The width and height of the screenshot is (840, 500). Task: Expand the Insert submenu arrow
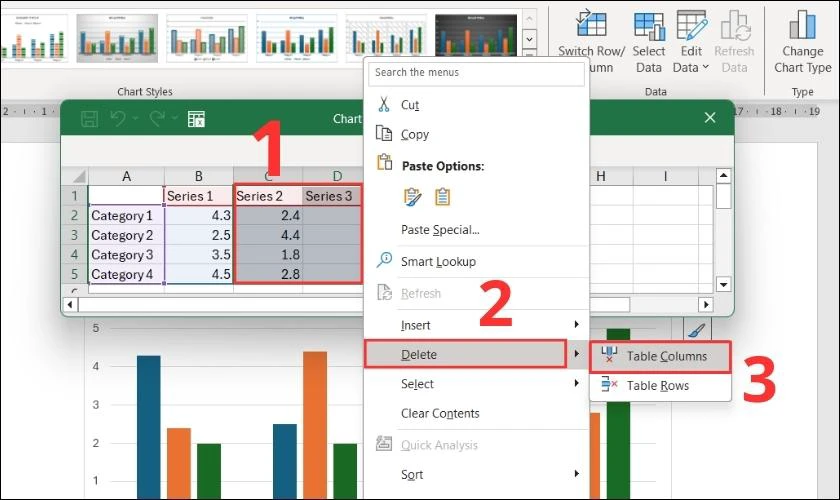point(576,324)
